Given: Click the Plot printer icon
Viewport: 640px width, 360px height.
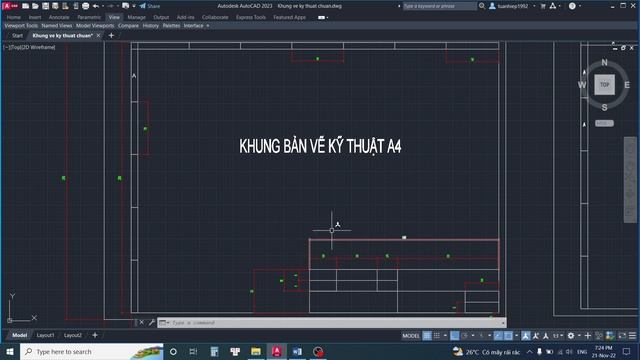Looking at the screenshot, I should pyautogui.click(x=85, y=6).
